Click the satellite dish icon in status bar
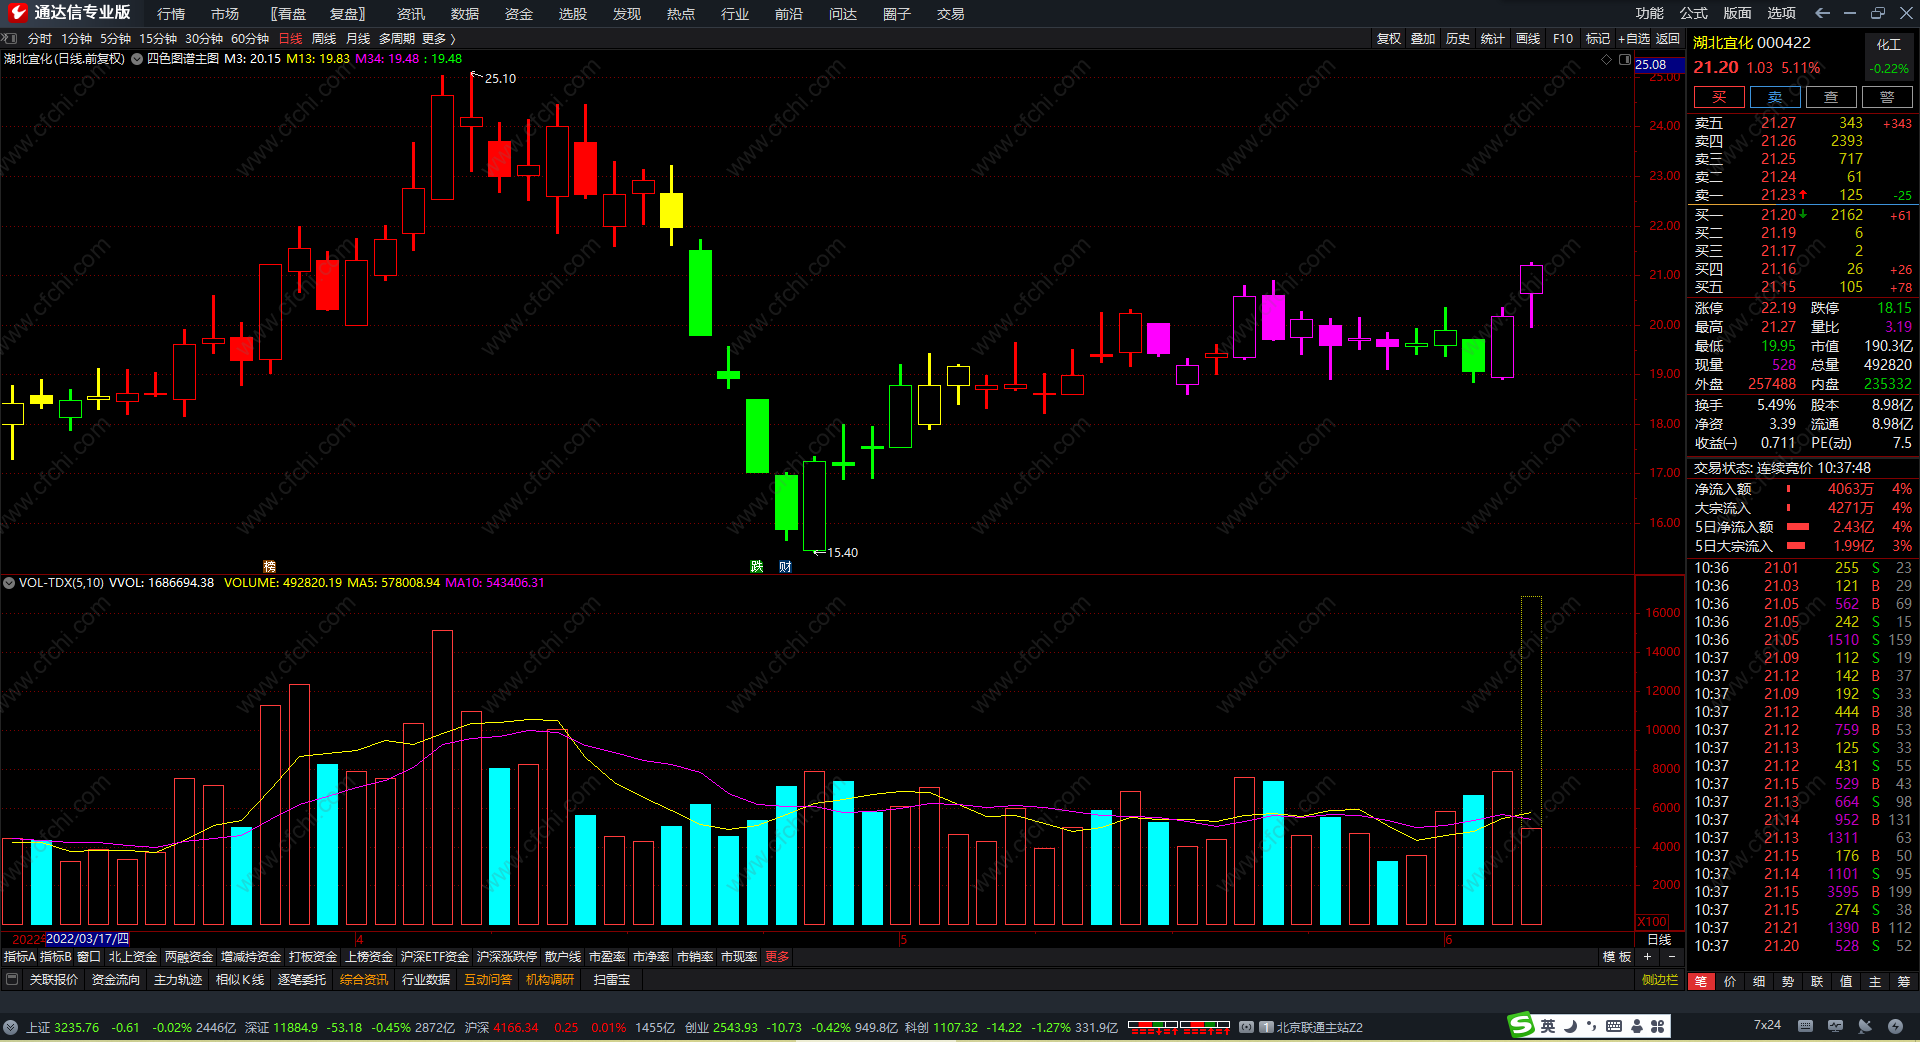 point(1865,1026)
